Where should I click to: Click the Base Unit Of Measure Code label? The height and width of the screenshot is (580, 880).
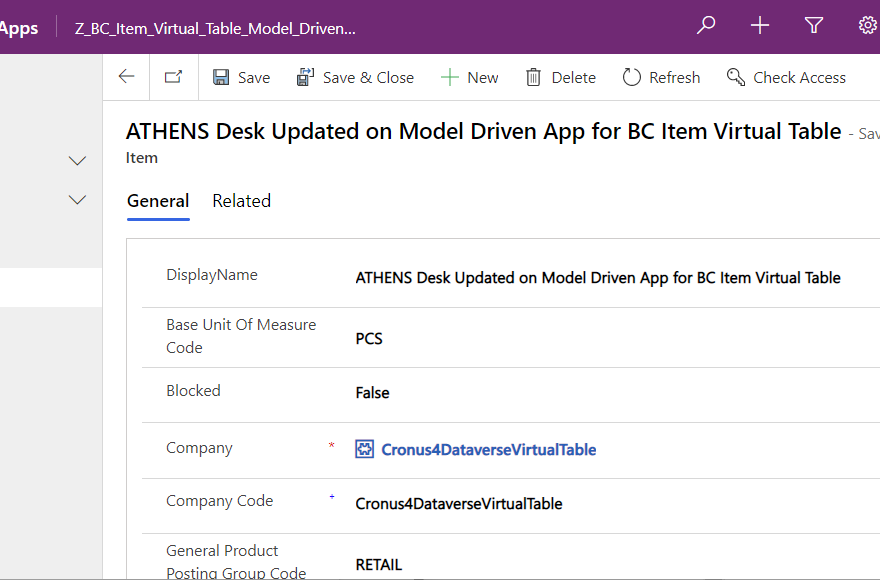241,336
